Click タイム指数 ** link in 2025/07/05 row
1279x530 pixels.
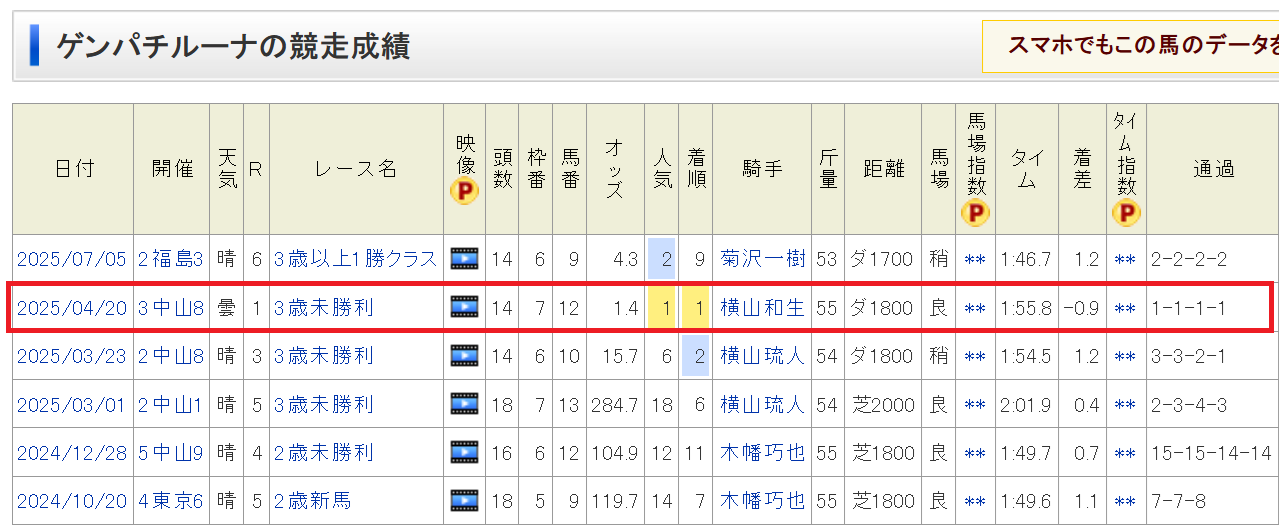click(x=1125, y=260)
